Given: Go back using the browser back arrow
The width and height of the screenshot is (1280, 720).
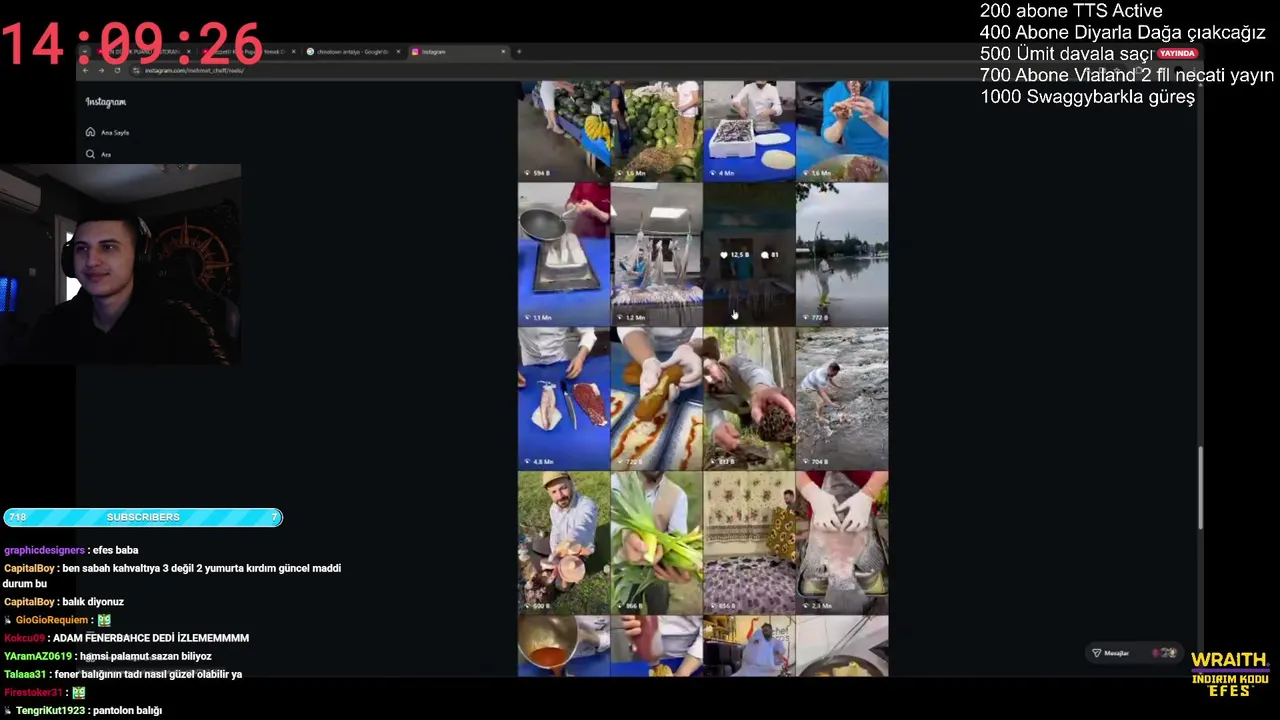Looking at the screenshot, I should (85, 70).
